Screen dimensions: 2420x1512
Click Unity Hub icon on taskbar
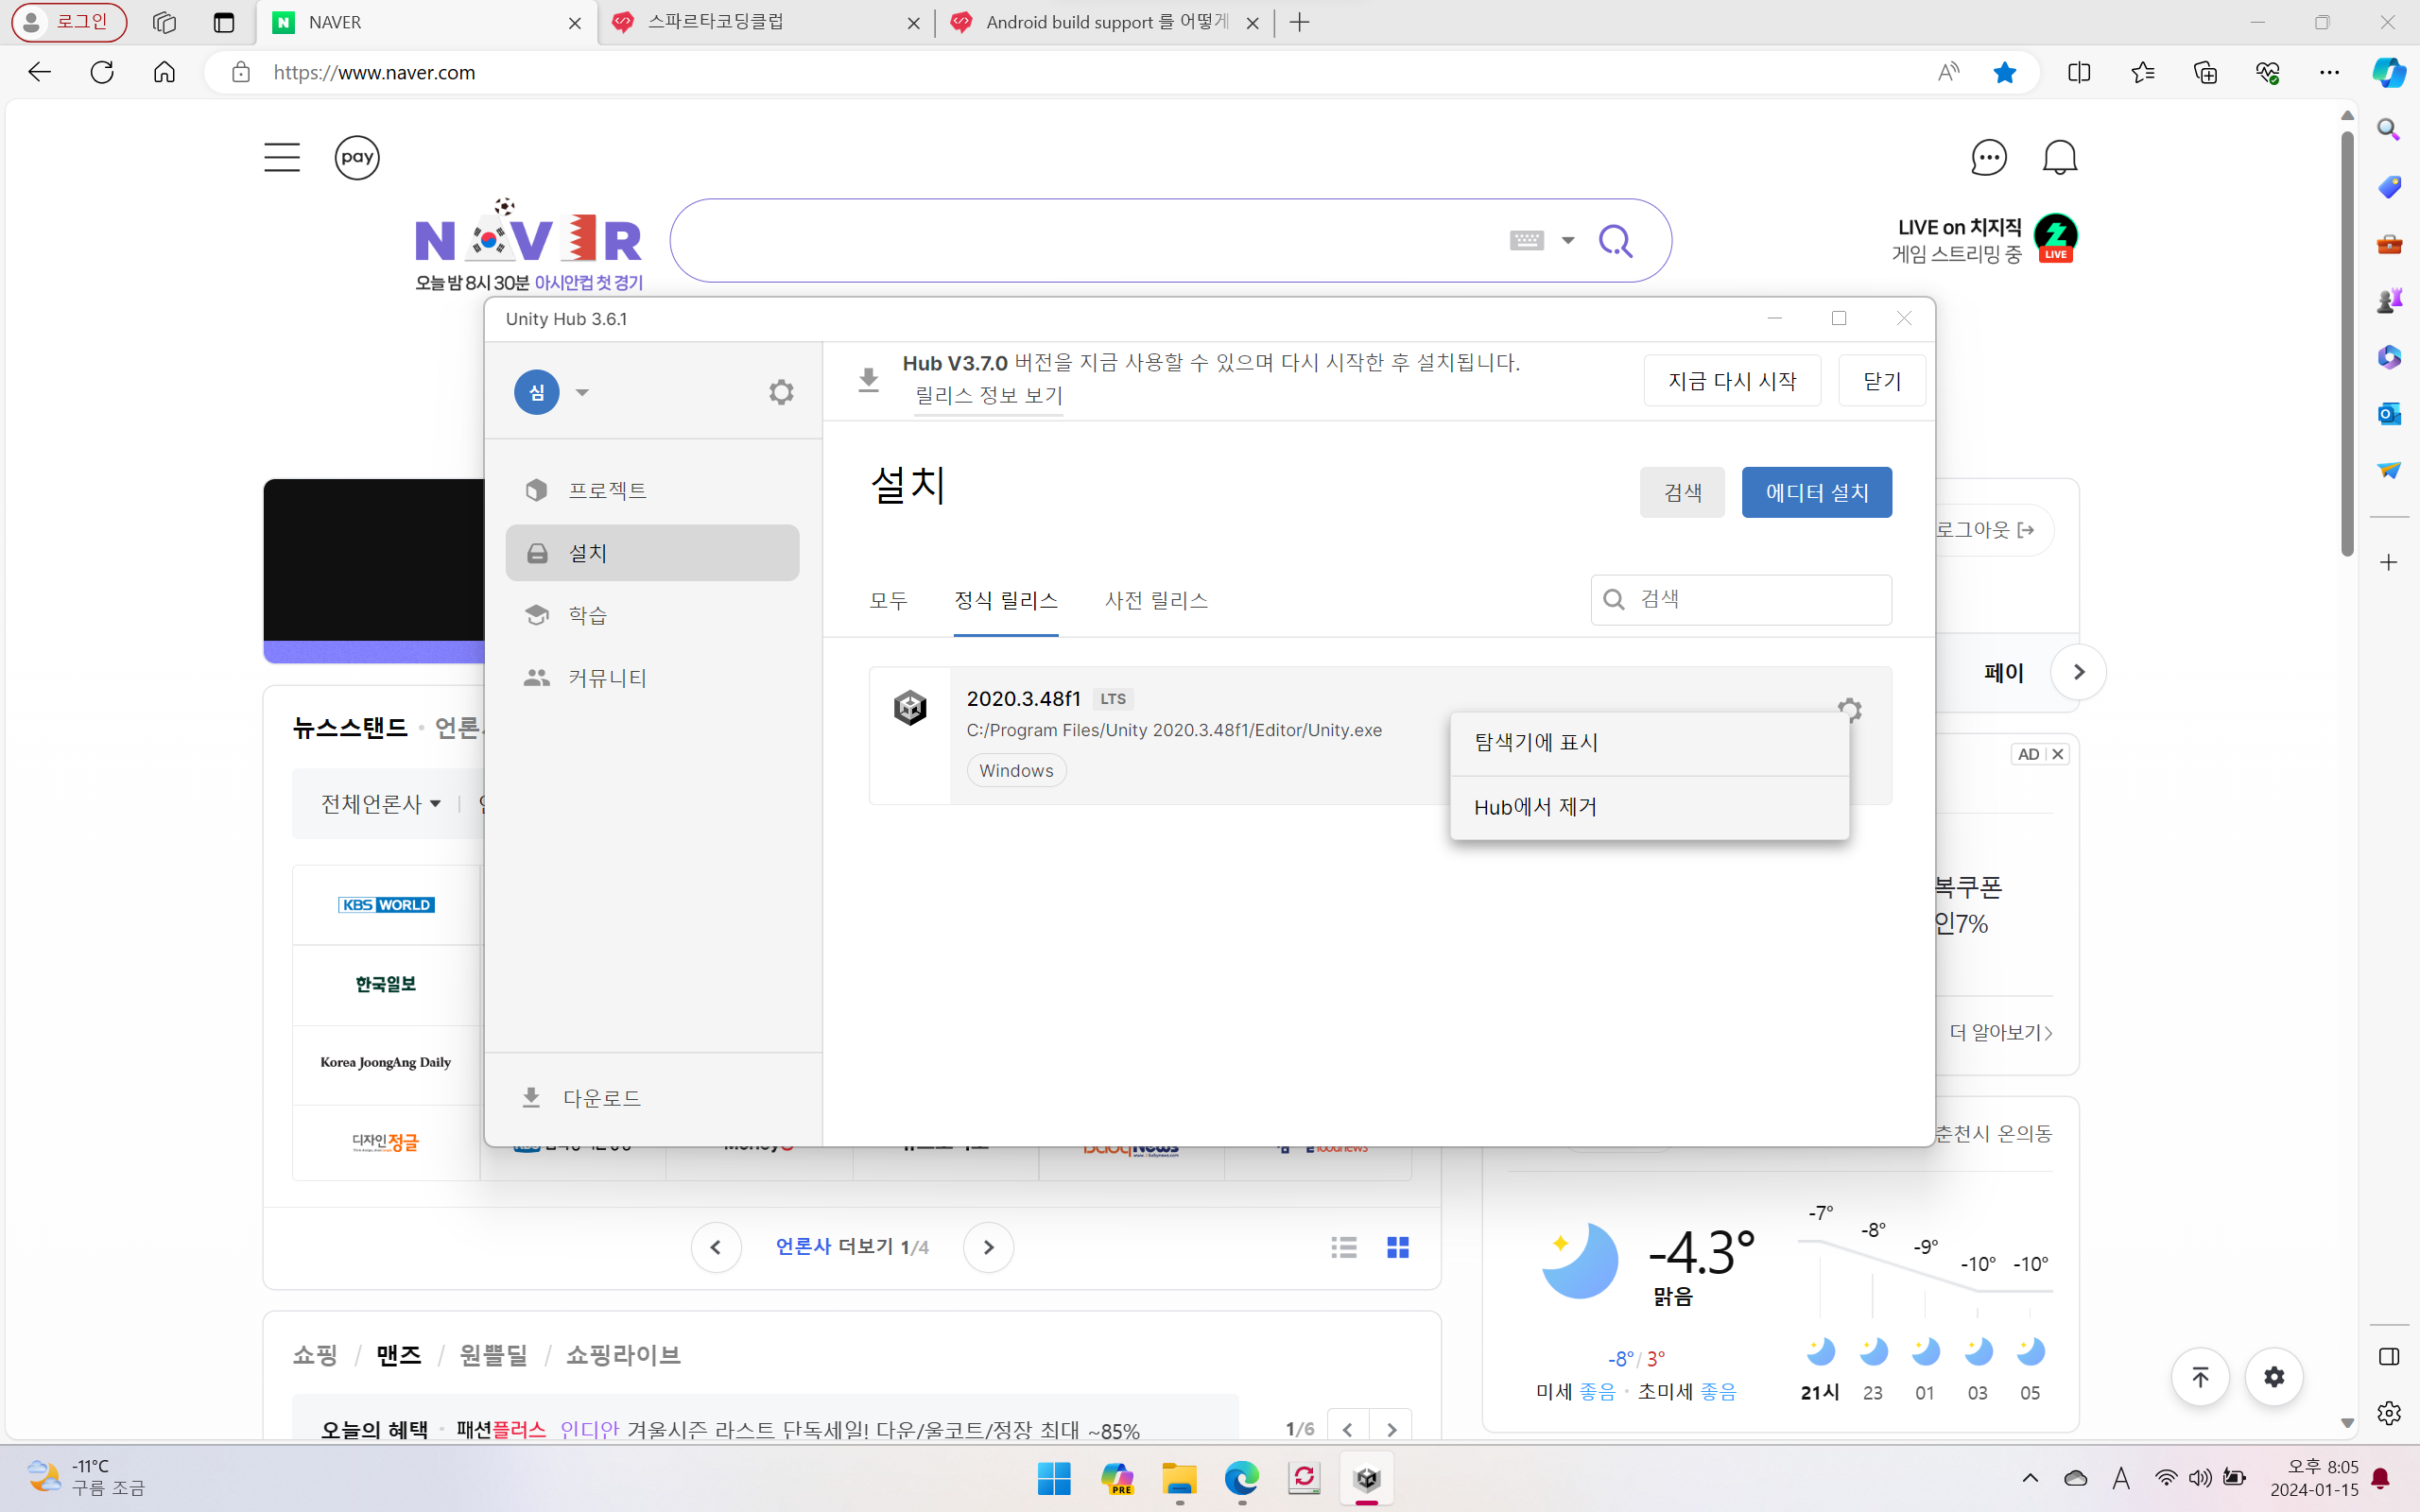tap(1367, 1478)
